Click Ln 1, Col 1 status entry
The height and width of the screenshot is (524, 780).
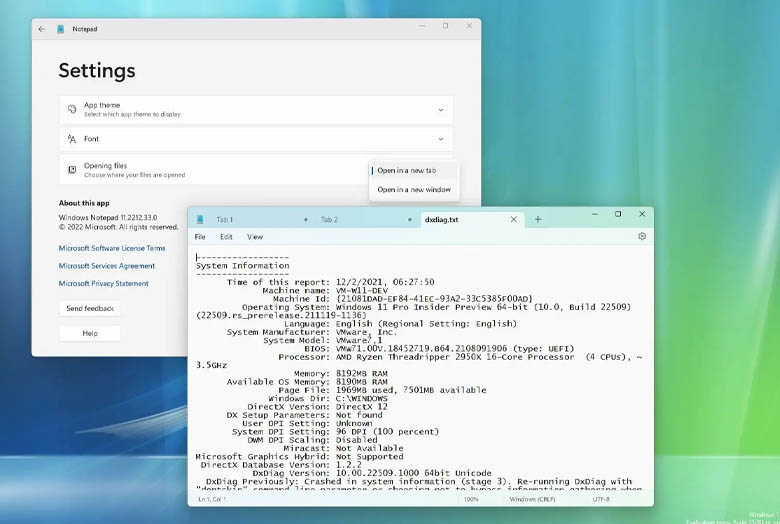pyautogui.click(x=212, y=499)
